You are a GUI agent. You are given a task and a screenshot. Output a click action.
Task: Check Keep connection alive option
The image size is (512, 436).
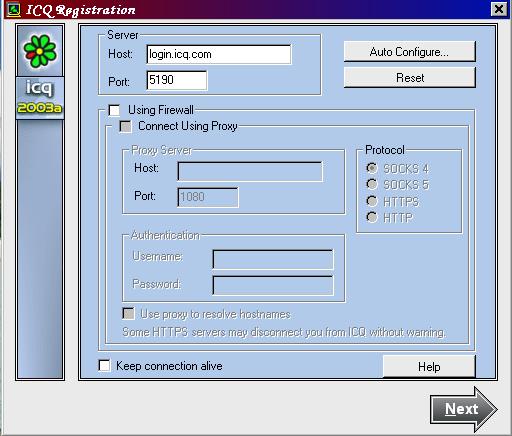[x=104, y=365]
